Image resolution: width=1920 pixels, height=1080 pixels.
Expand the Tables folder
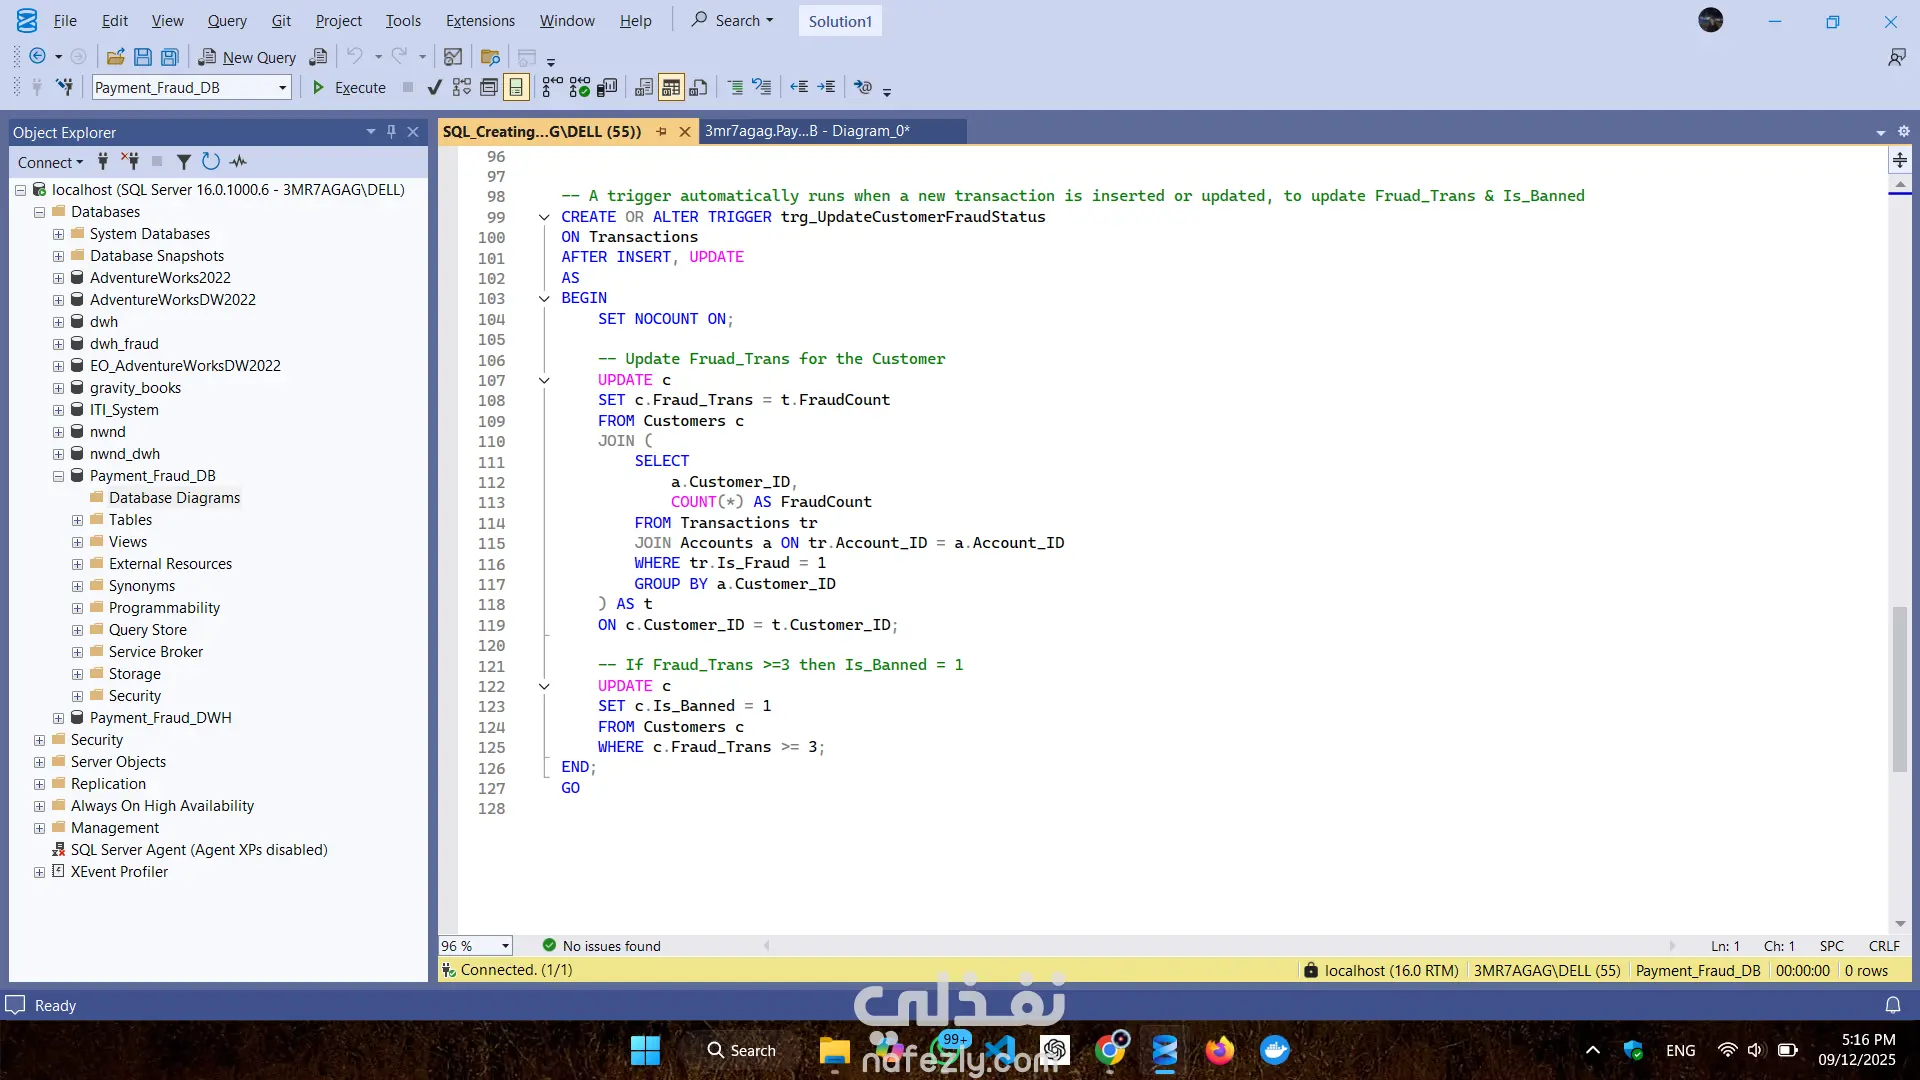78,520
